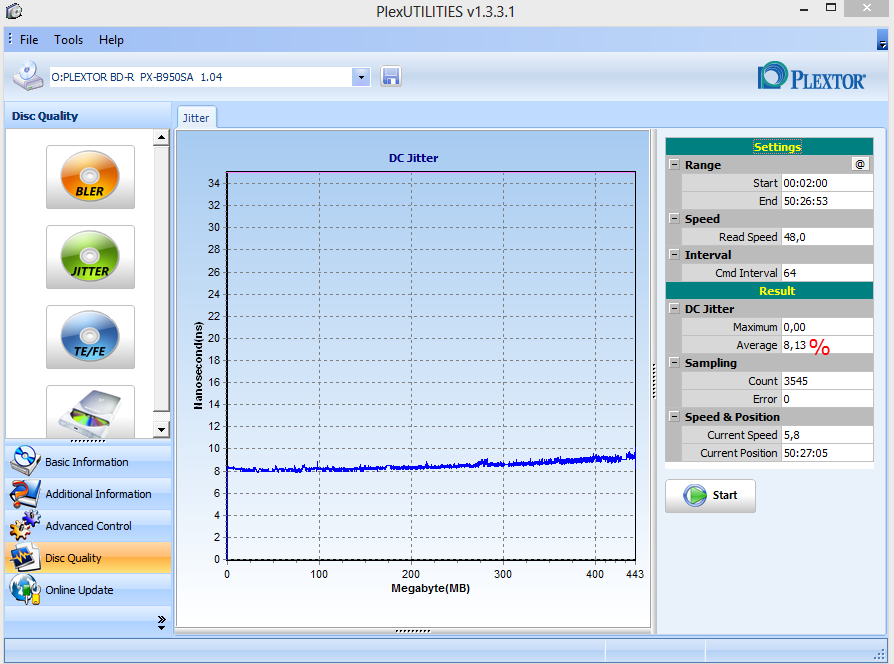Image resolution: width=894 pixels, height=664 pixels.
Task: Go to Additional Information section
Action: point(88,494)
